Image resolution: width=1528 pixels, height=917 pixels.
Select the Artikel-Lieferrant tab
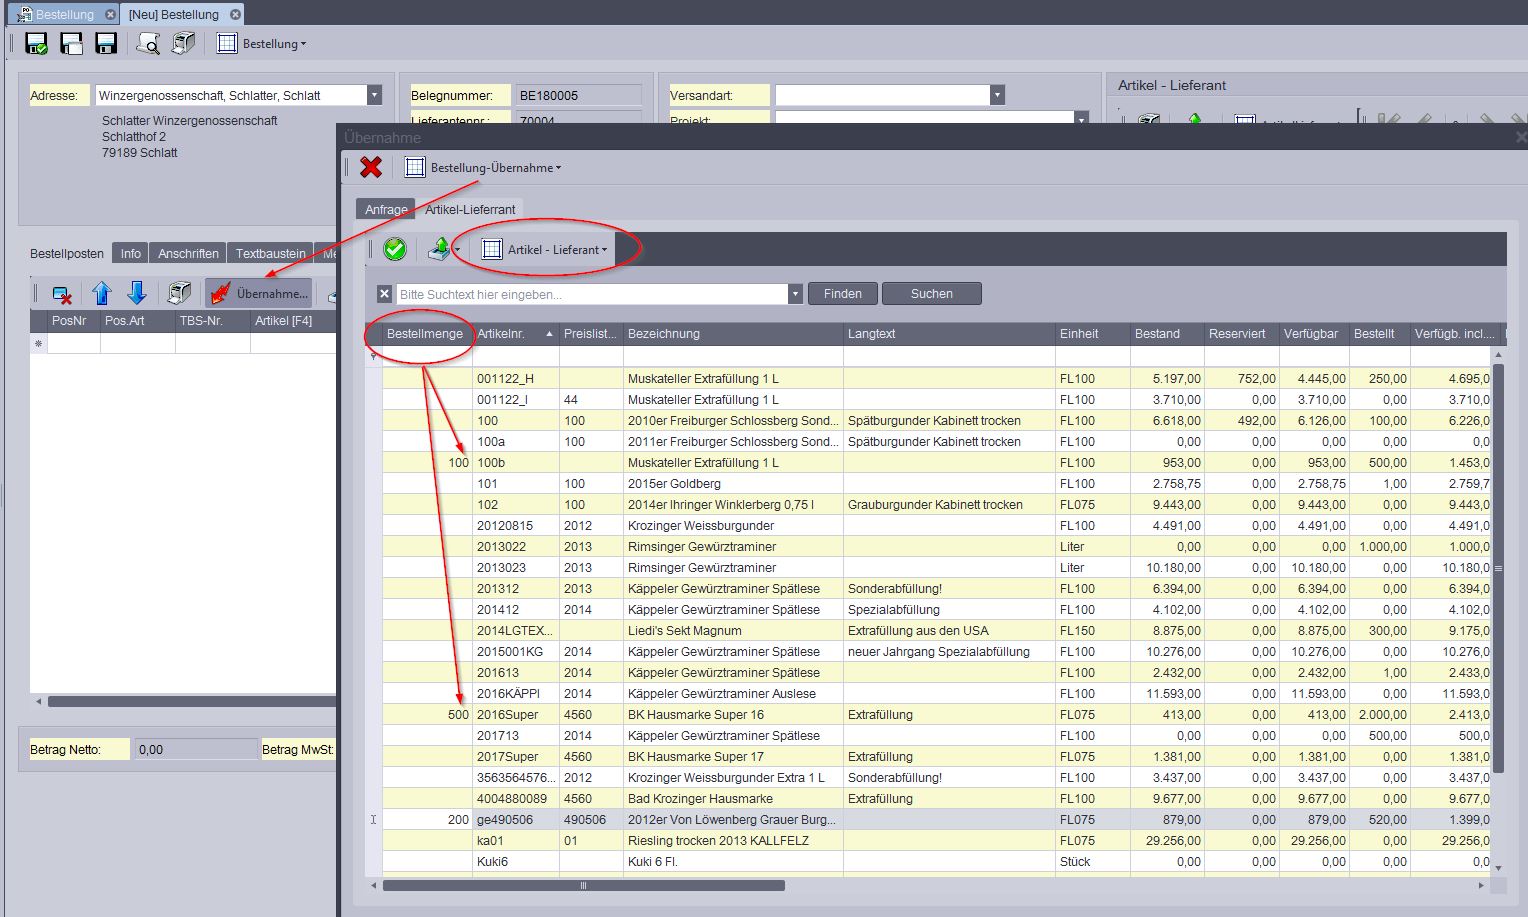(470, 209)
